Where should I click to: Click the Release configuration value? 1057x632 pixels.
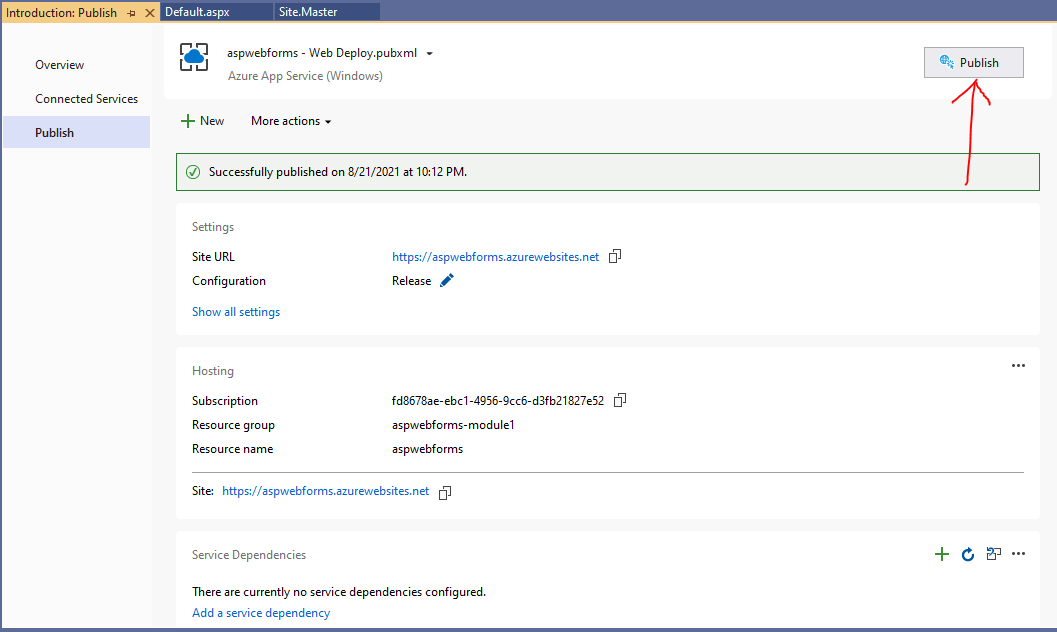point(411,281)
